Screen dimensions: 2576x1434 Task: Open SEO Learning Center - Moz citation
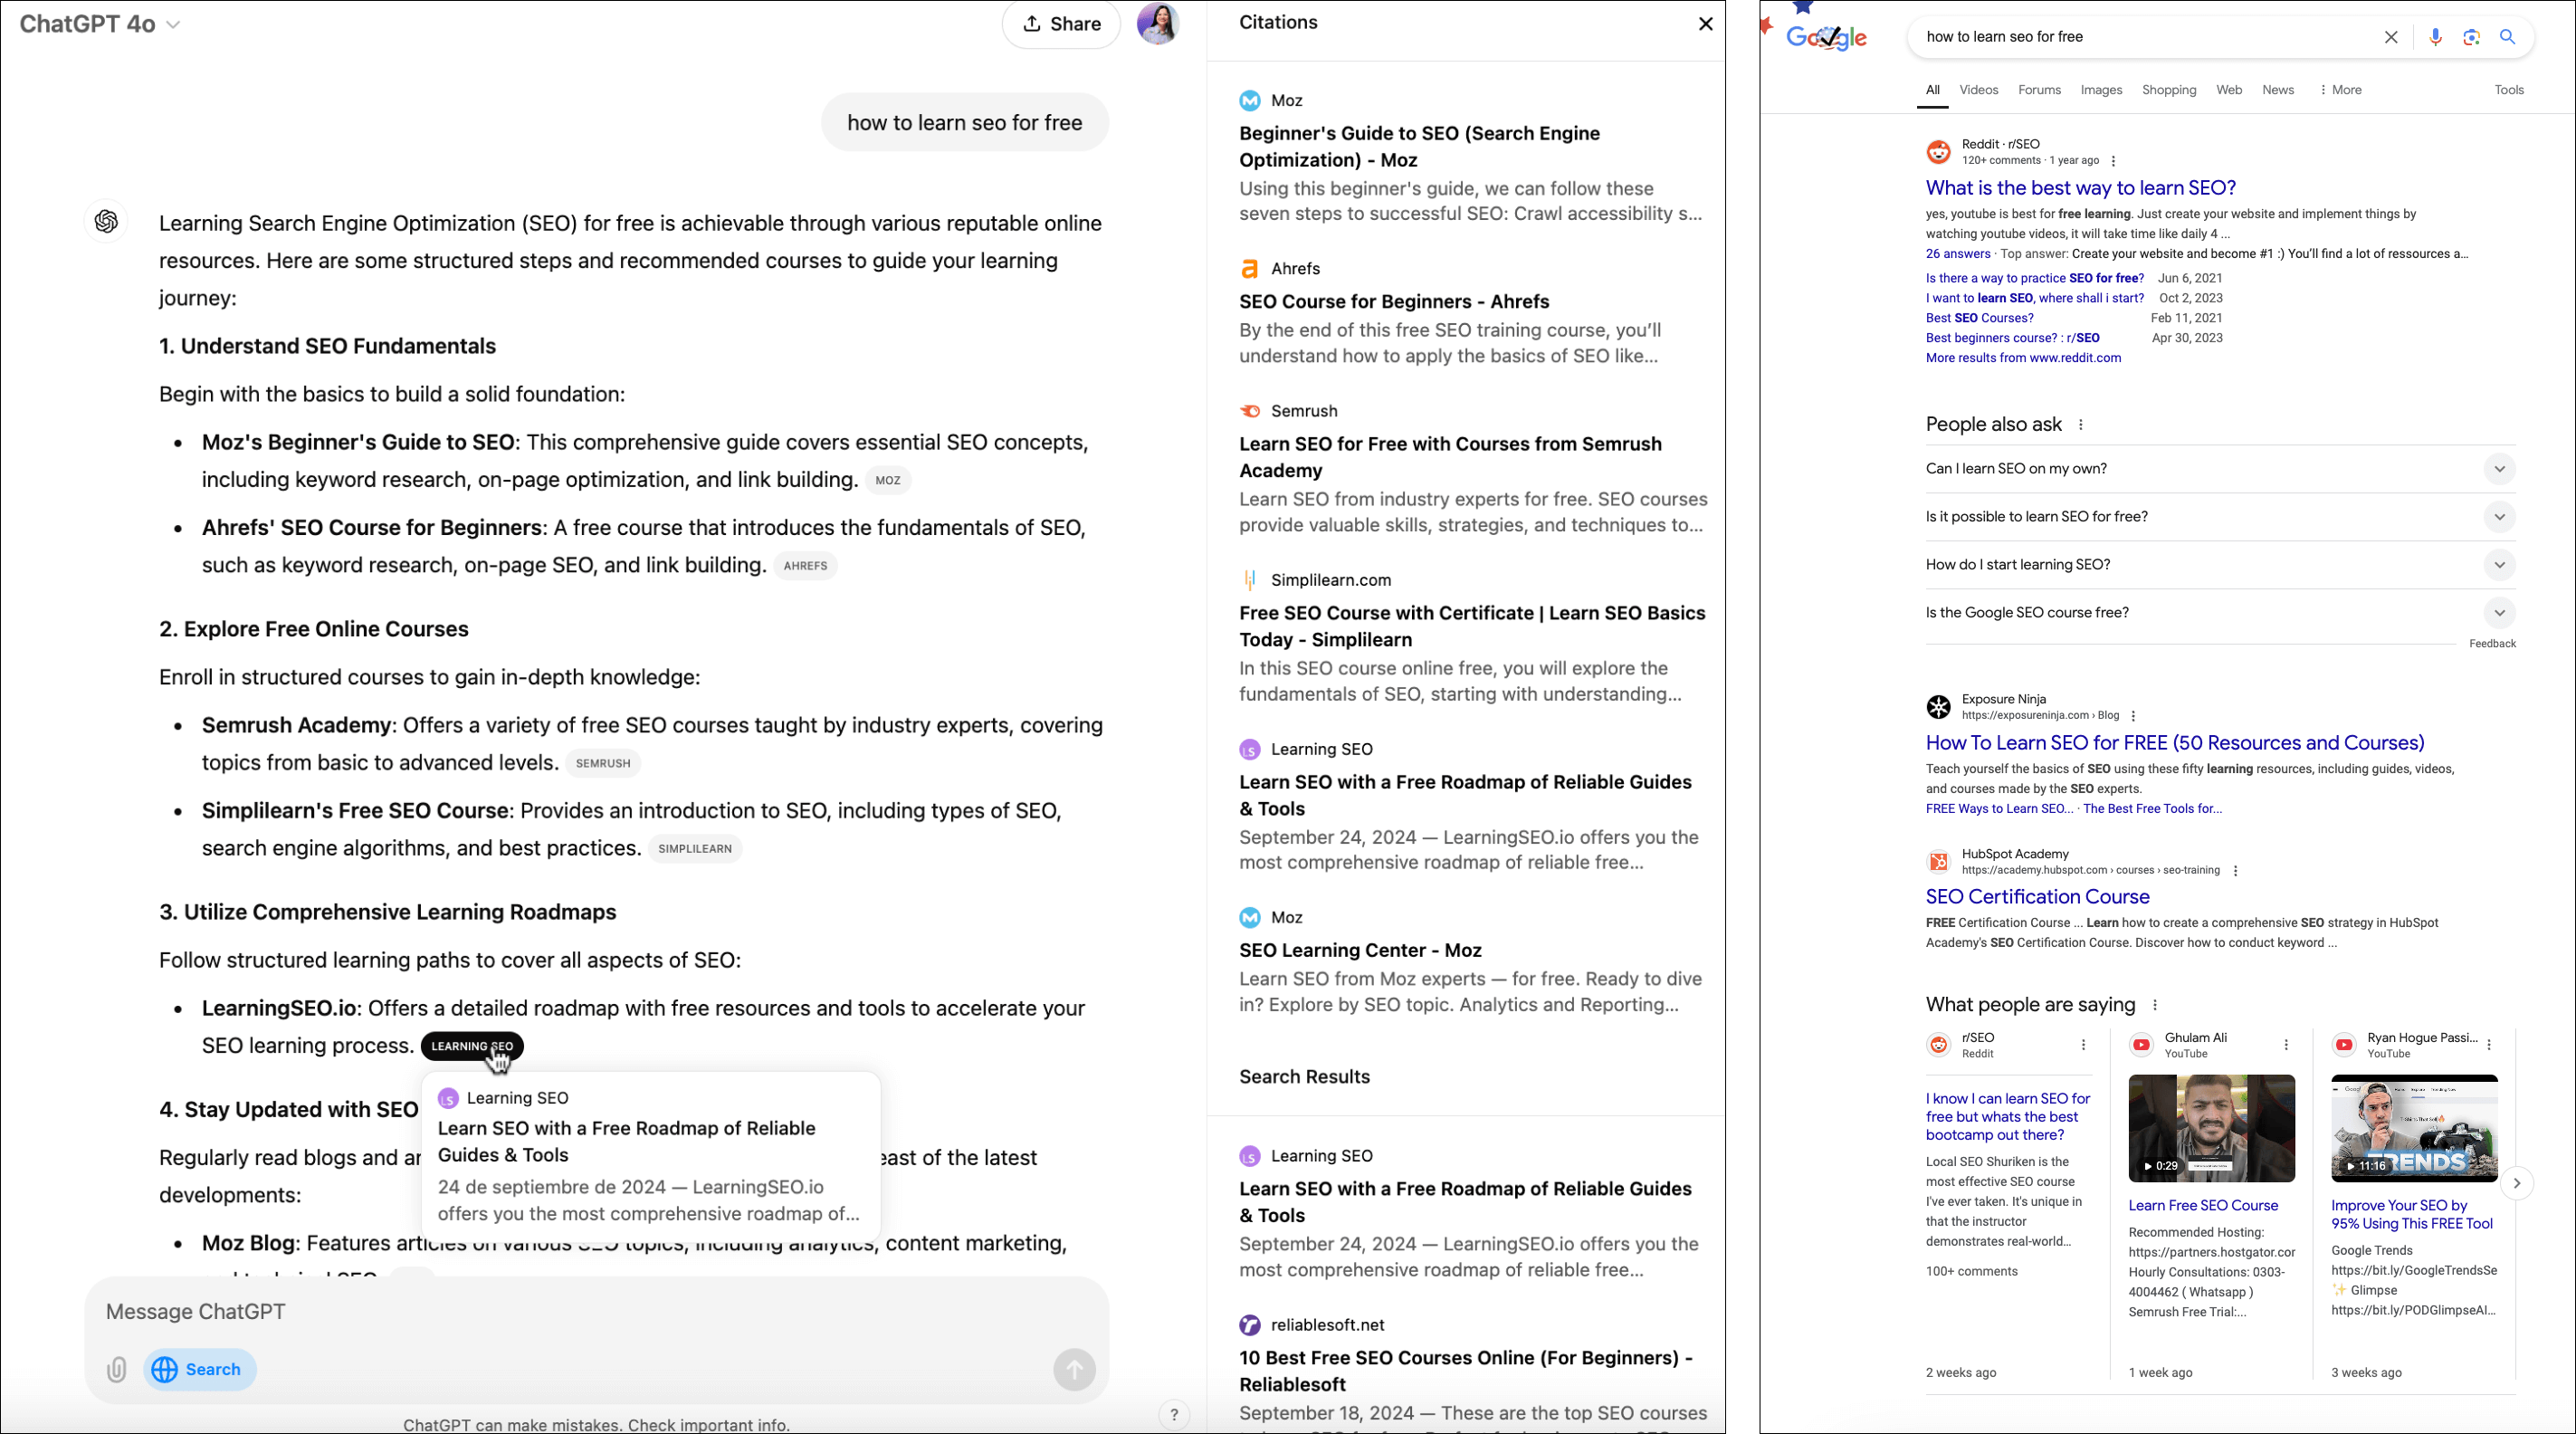click(1360, 950)
